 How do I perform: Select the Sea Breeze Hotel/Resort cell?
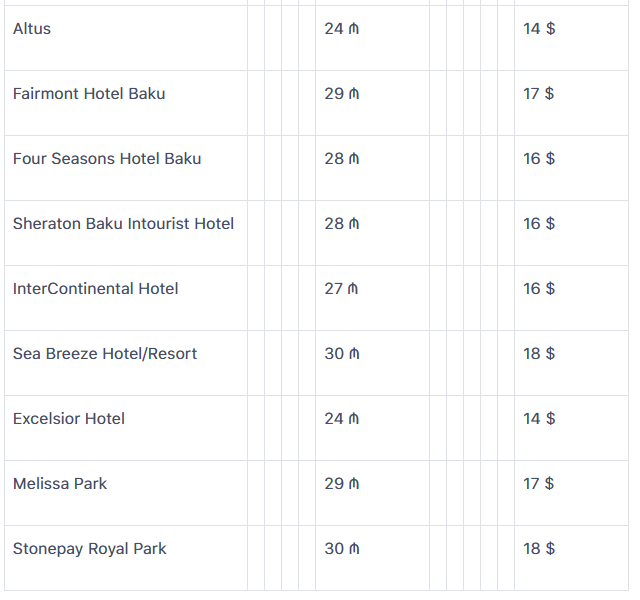tap(105, 354)
